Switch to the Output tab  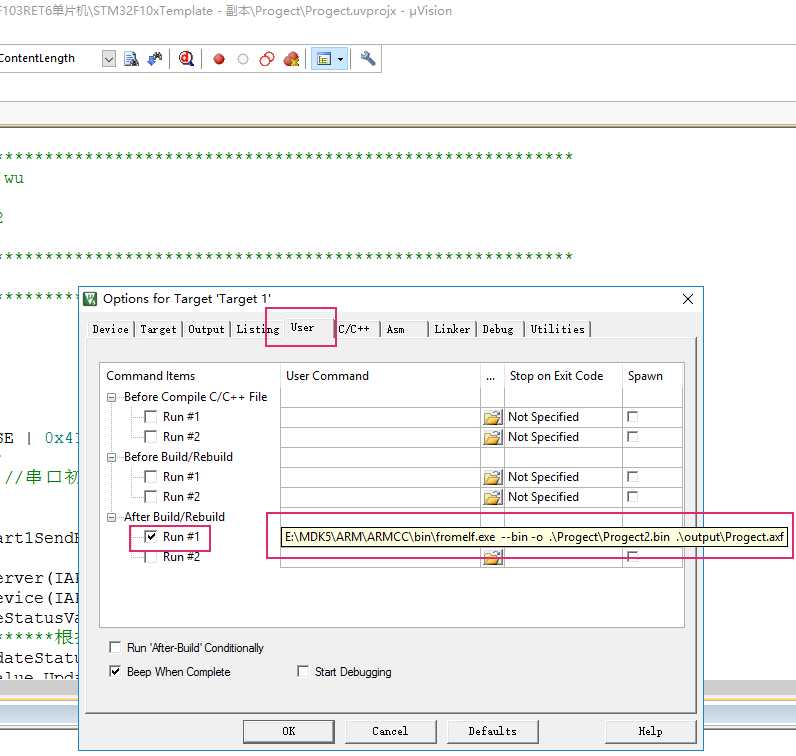point(206,330)
